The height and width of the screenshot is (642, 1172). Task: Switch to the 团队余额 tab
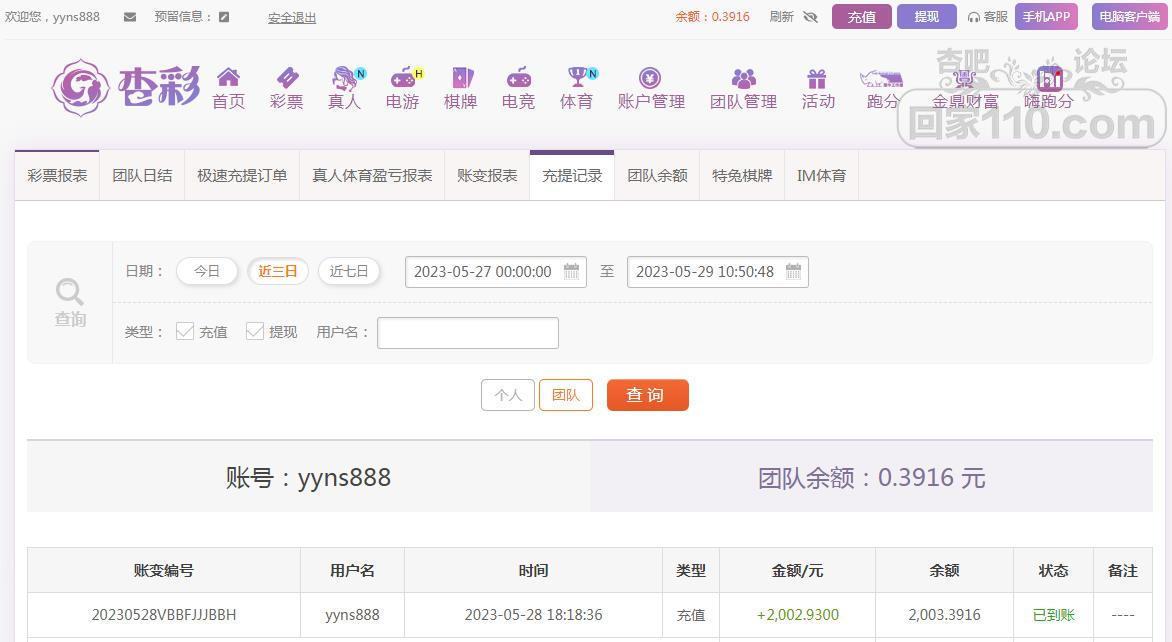[657, 176]
